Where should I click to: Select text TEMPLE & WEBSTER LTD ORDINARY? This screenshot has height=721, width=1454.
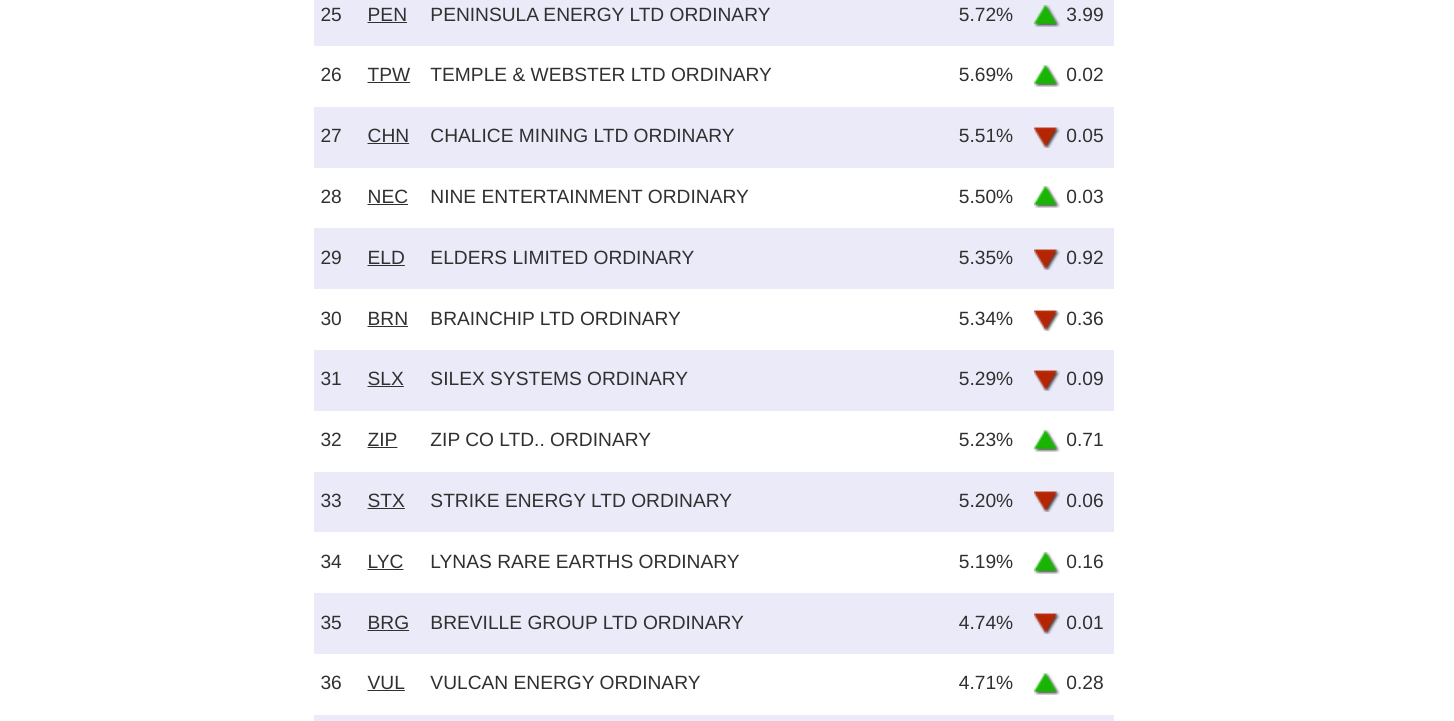[x=601, y=75]
